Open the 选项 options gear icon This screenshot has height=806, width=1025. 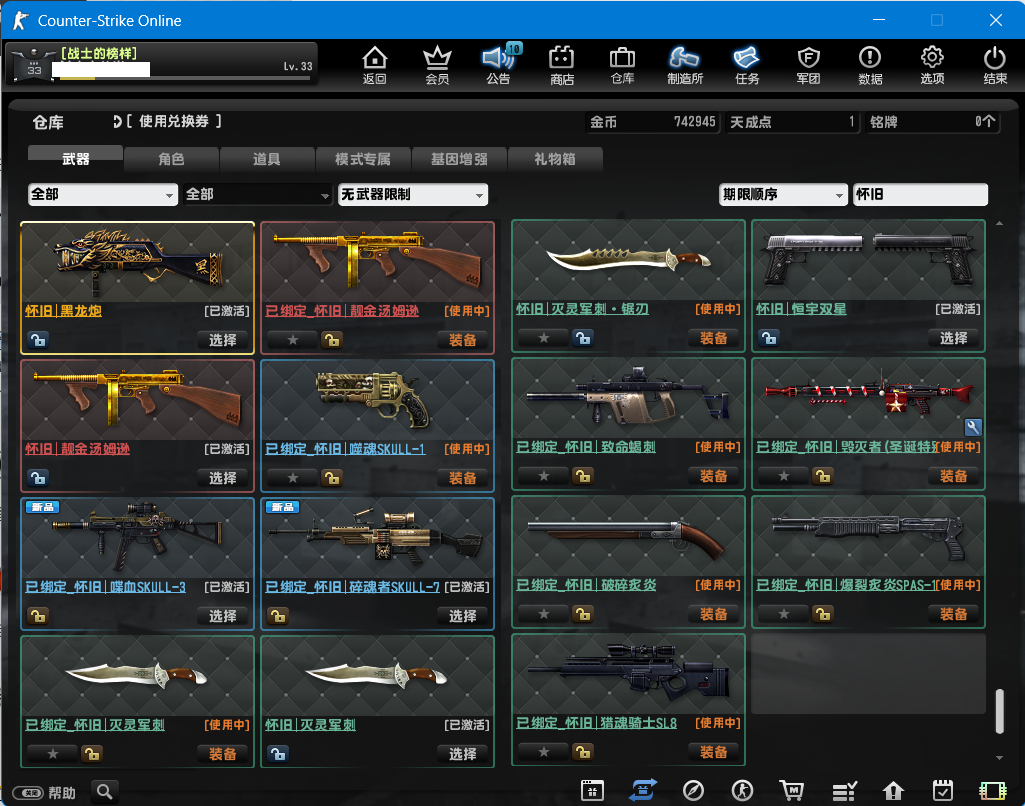(x=932, y=65)
